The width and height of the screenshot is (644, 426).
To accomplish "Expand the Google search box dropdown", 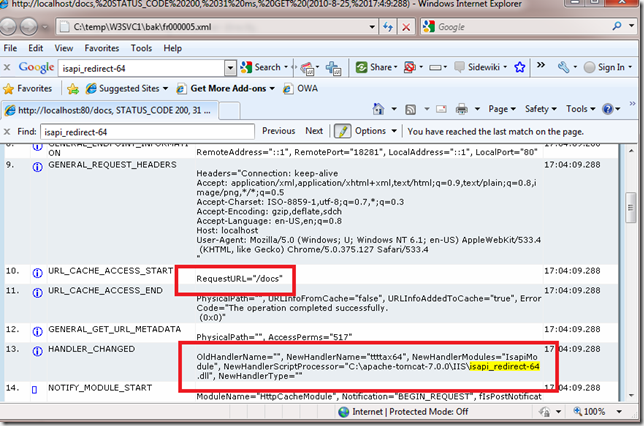I will click(x=230, y=67).
